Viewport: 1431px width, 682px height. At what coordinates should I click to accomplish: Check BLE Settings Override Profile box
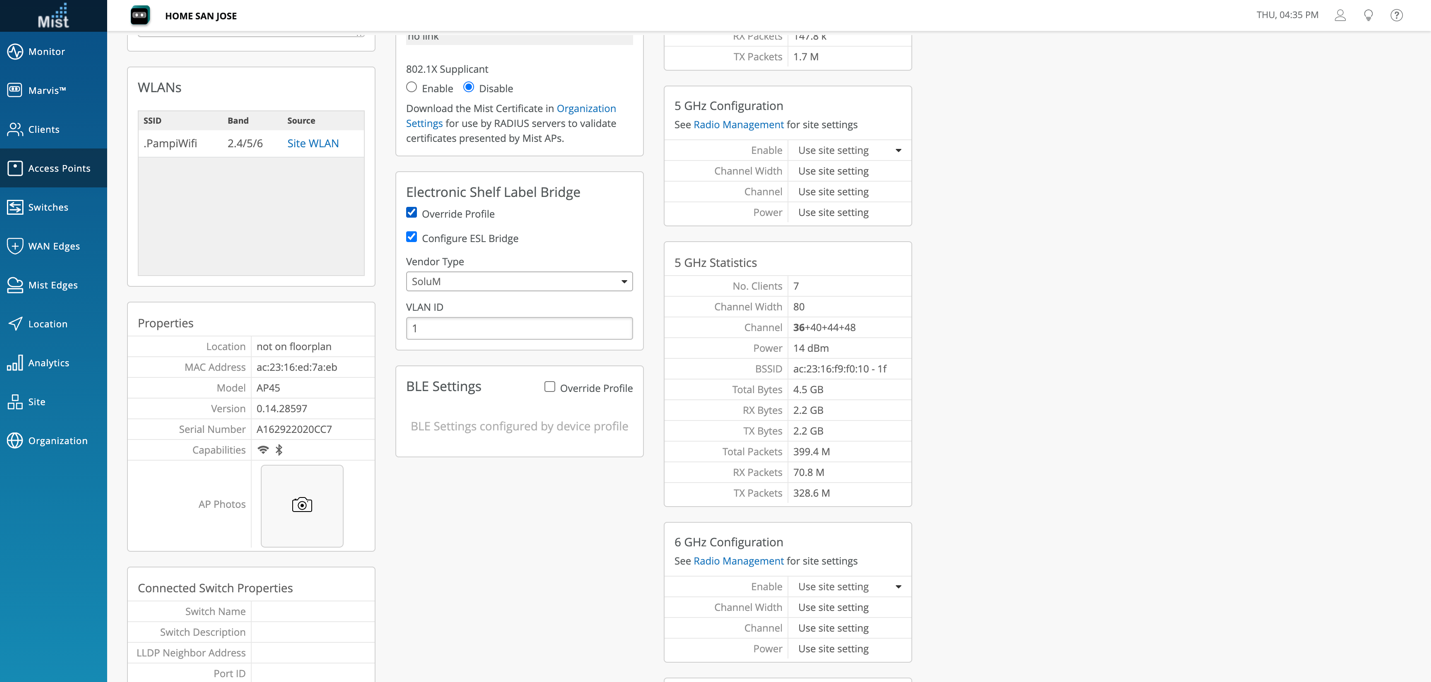tap(549, 387)
